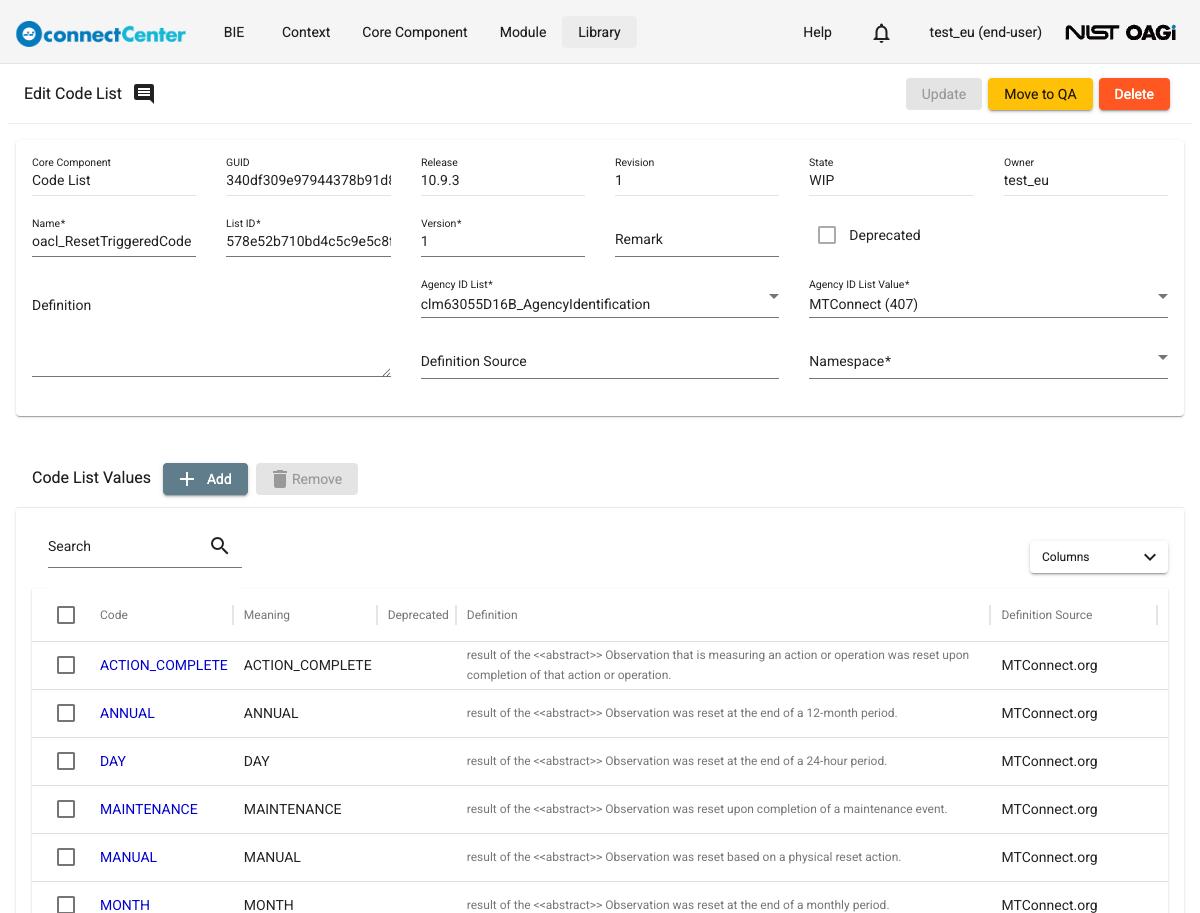Screen dimensions: 1200x913
Task: Click the Move to QA button
Action: pos(1040,94)
